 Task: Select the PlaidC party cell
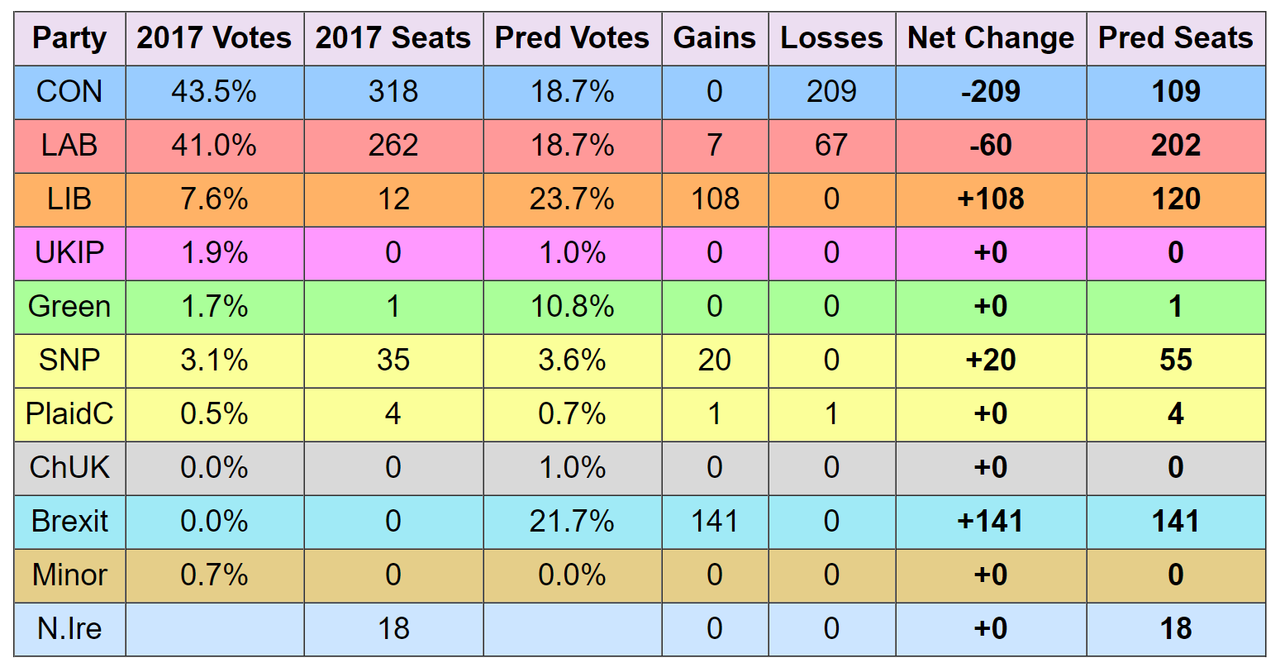coord(69,414)
